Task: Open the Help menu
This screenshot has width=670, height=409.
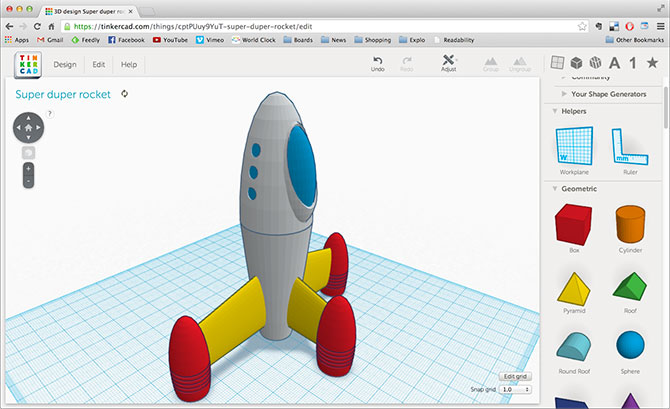Action: click(x=129, y=65)
